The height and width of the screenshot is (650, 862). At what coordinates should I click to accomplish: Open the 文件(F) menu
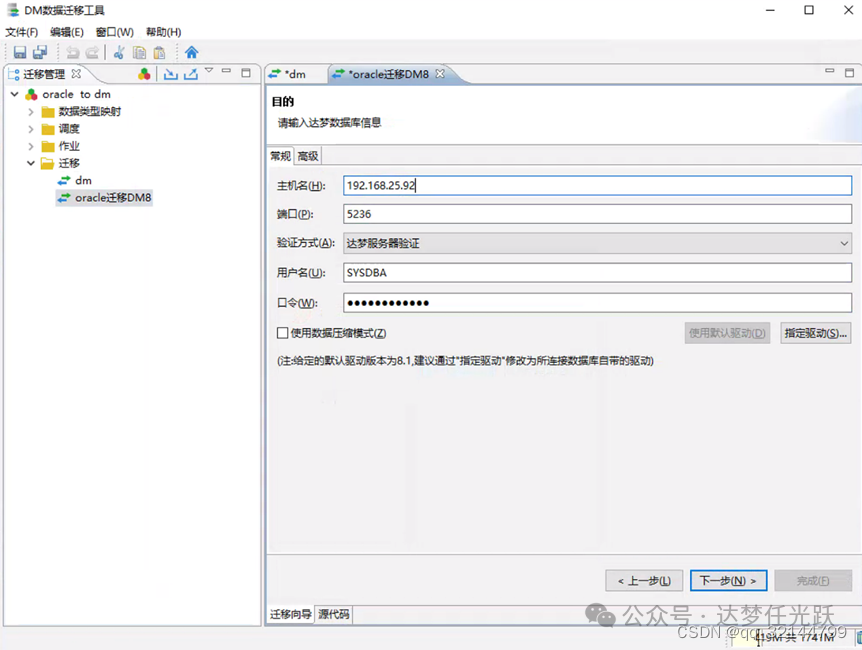[21, 32]
